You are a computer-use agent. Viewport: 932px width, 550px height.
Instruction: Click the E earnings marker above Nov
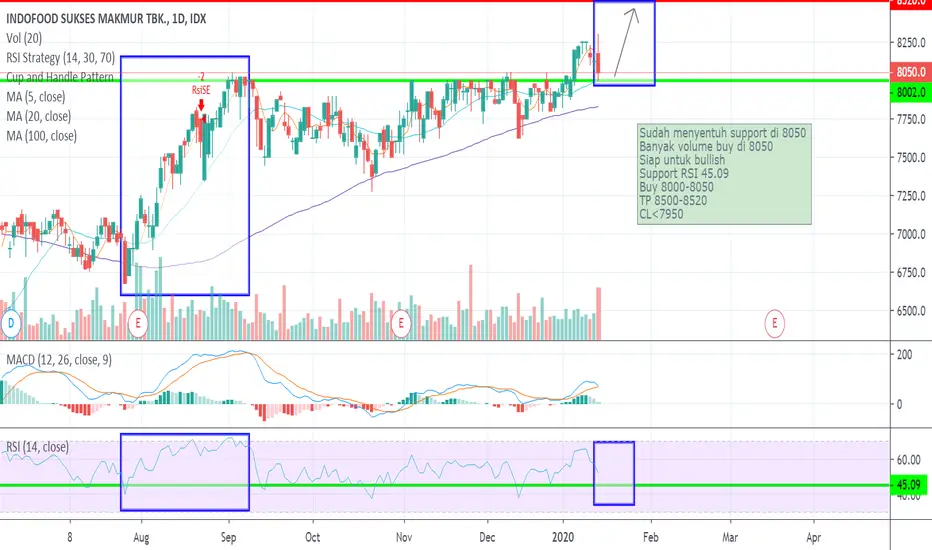click(x=401, y=323)
